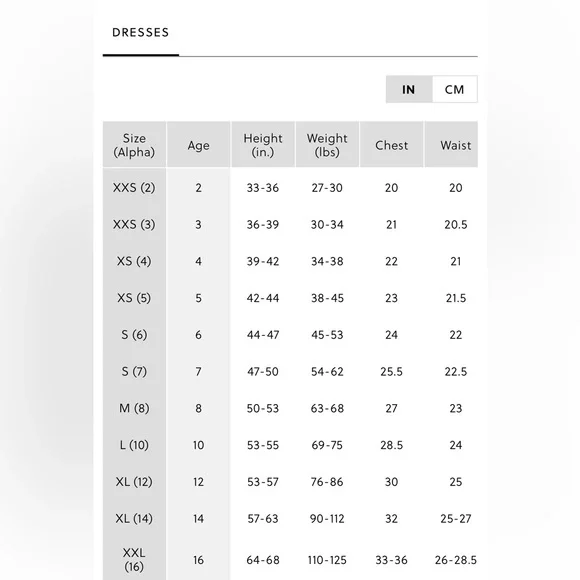
Task: Select the S (7) size row label
Action: [134, 371]
